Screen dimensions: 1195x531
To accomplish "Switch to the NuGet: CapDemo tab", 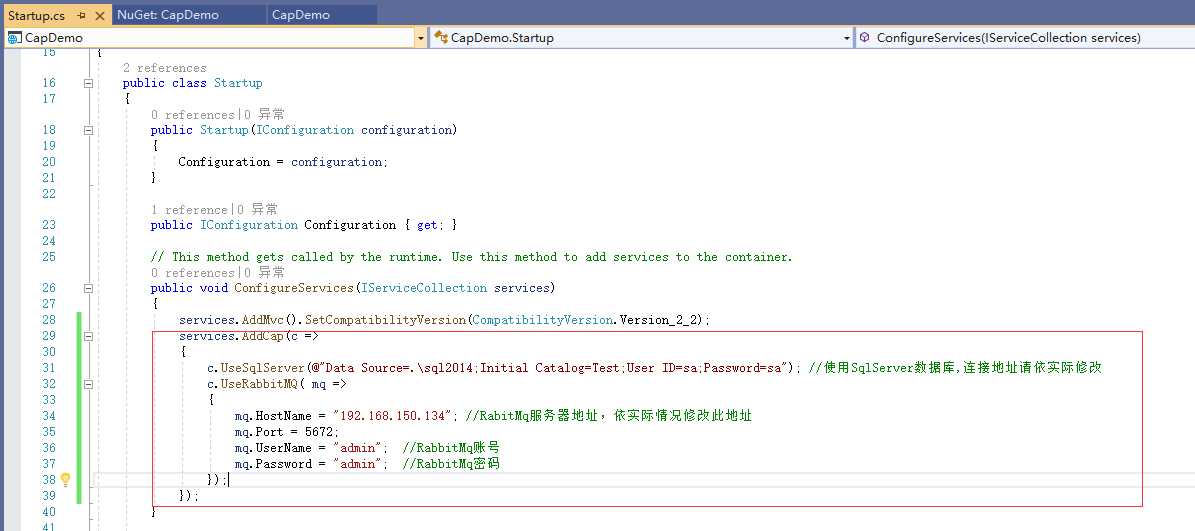I will point(168,14).
